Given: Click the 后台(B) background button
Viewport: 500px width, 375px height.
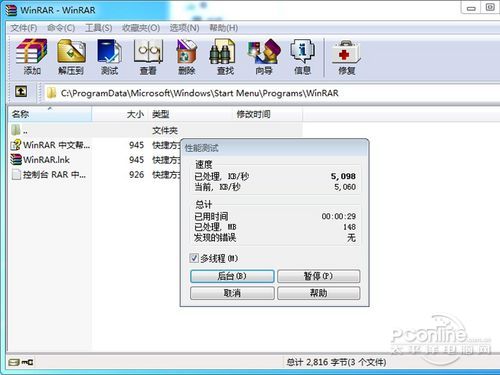Looking at the screenshot, I should 232,276.
